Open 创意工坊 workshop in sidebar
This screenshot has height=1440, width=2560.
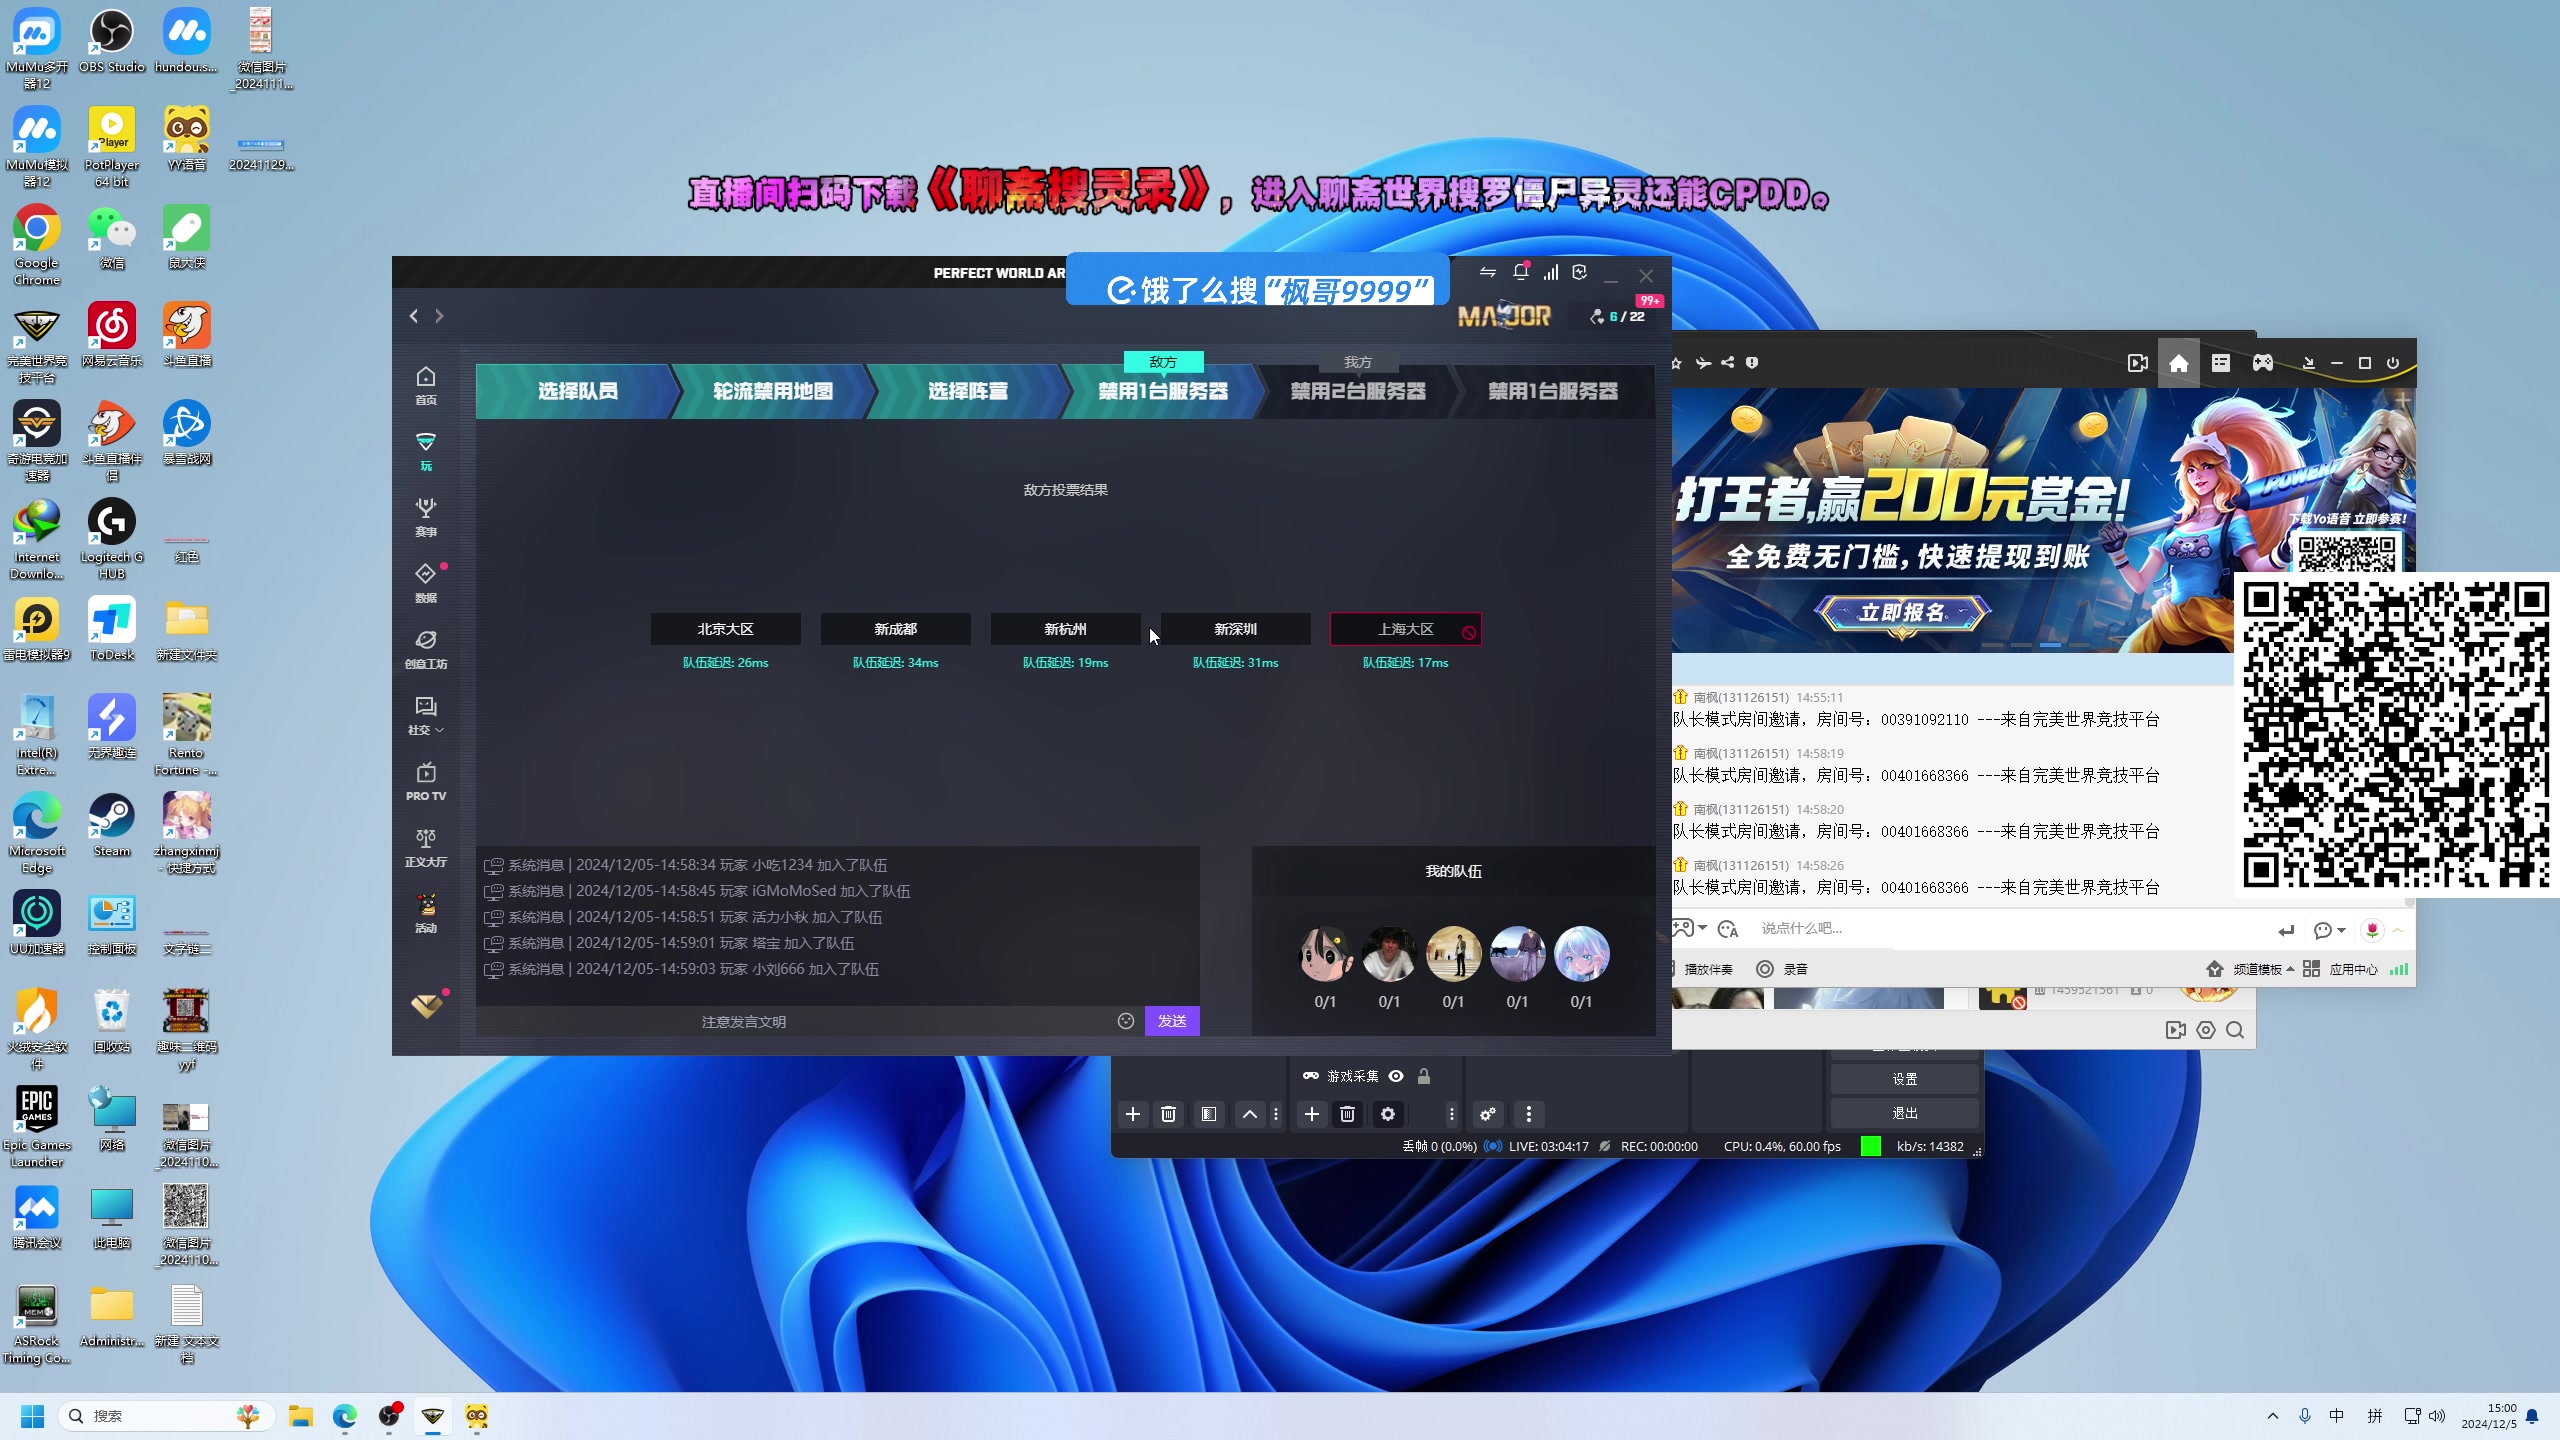(x=426, y=649)
